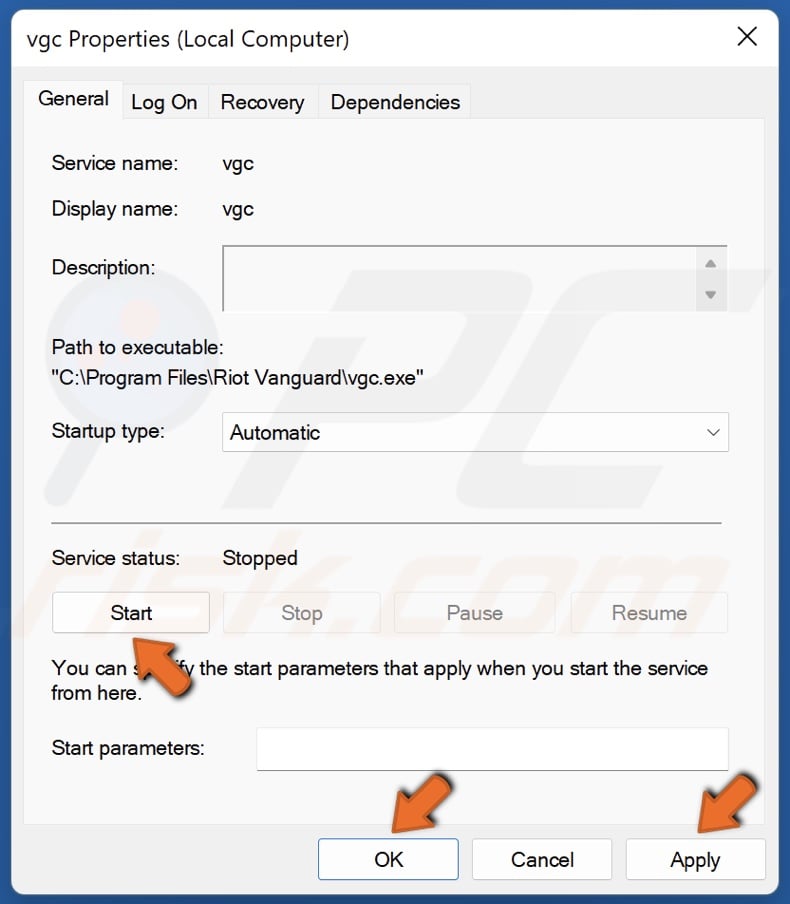Switch to the Log On tab
The height and width of the screenshot is (904, 790).
[164, 101]
